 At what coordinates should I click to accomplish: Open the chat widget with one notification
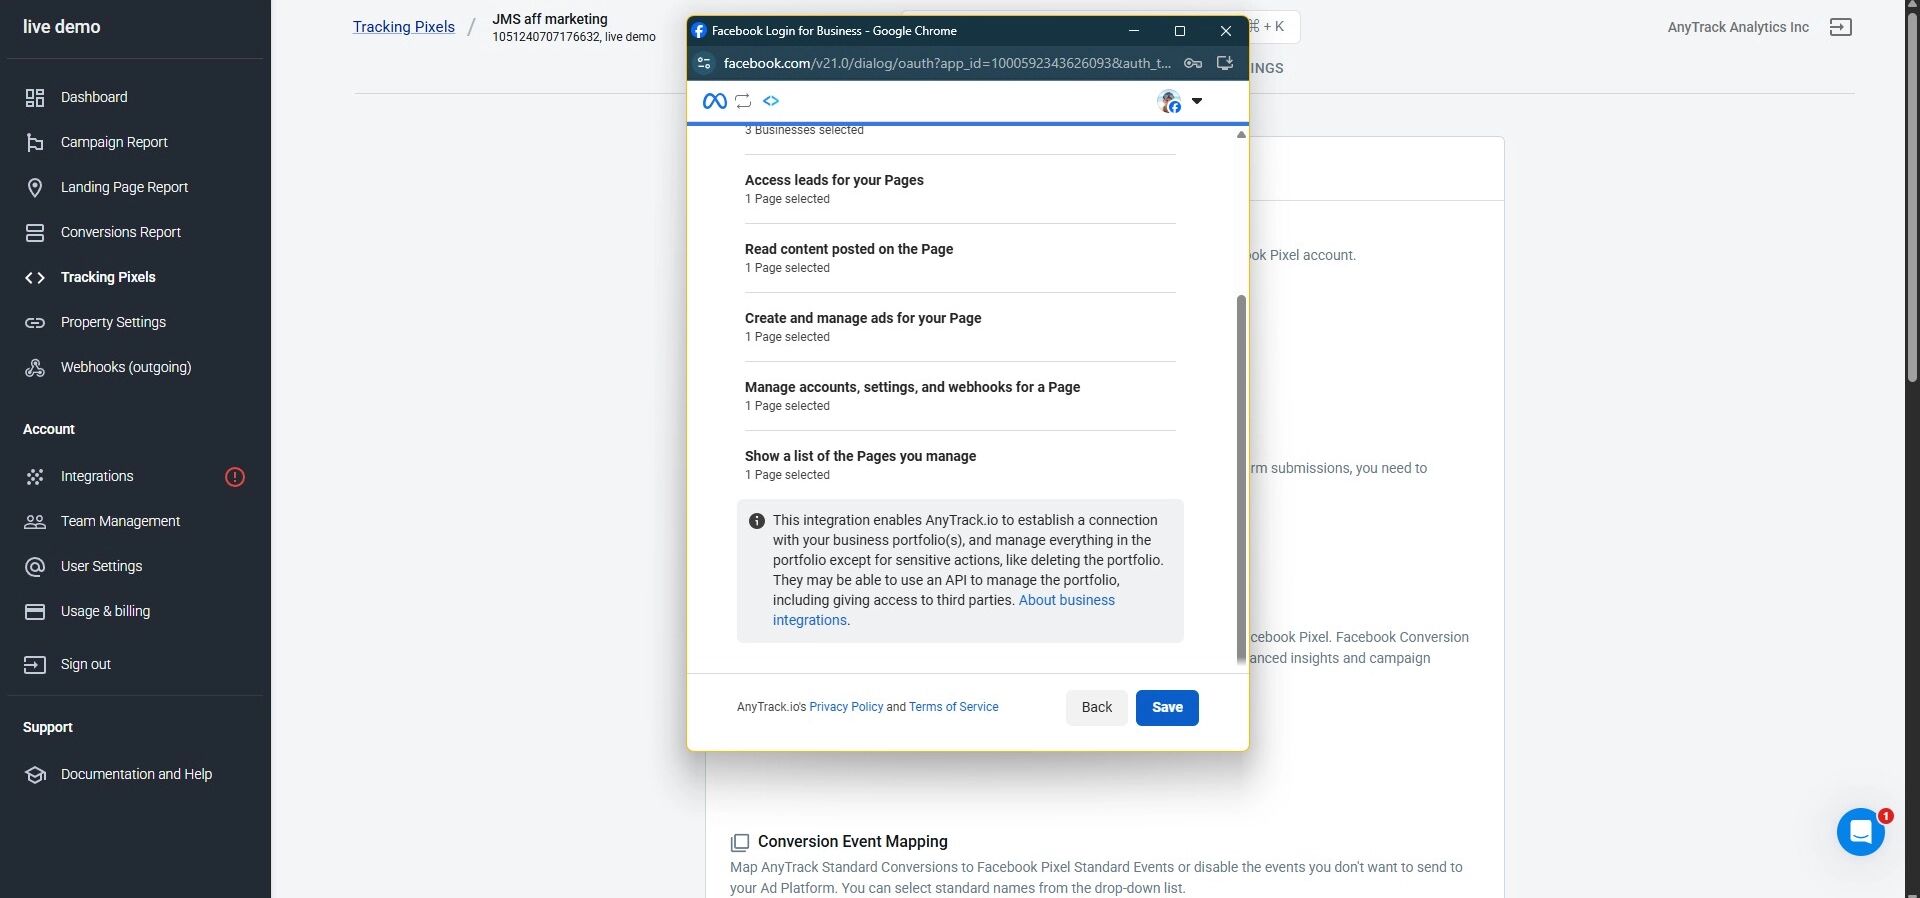coord(1861,832)
